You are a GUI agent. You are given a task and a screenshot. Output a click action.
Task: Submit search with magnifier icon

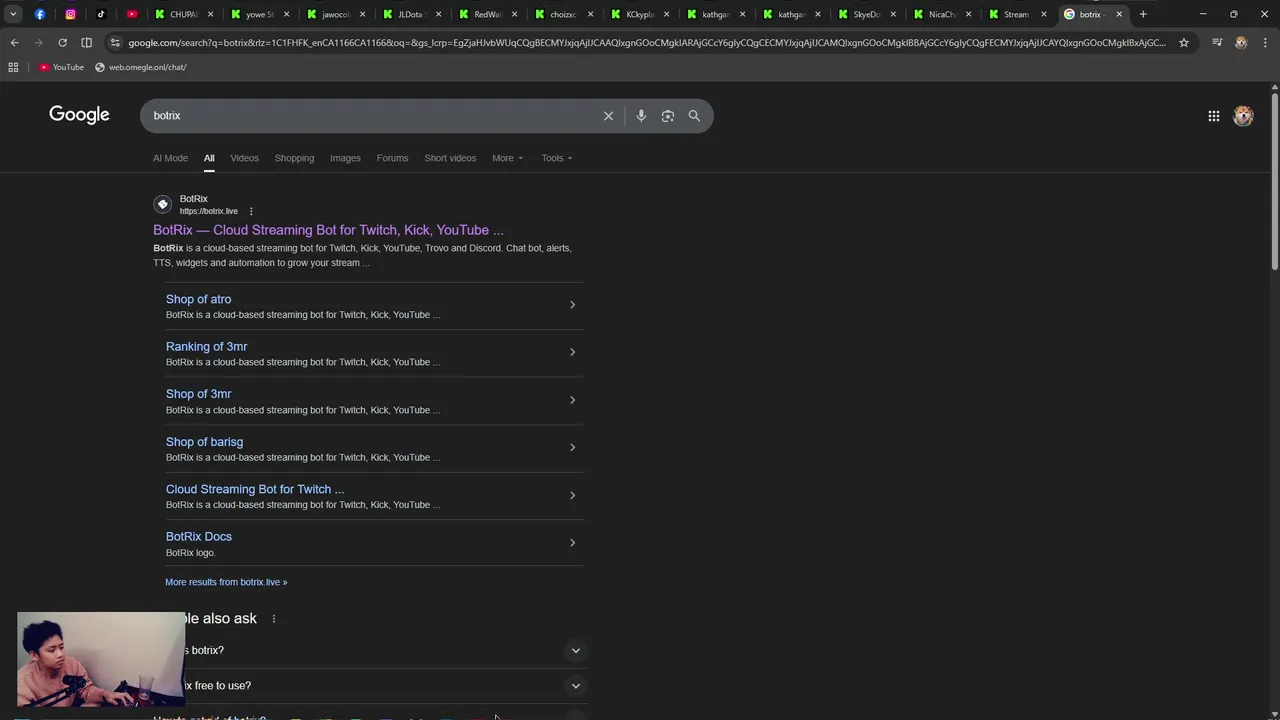694,116
